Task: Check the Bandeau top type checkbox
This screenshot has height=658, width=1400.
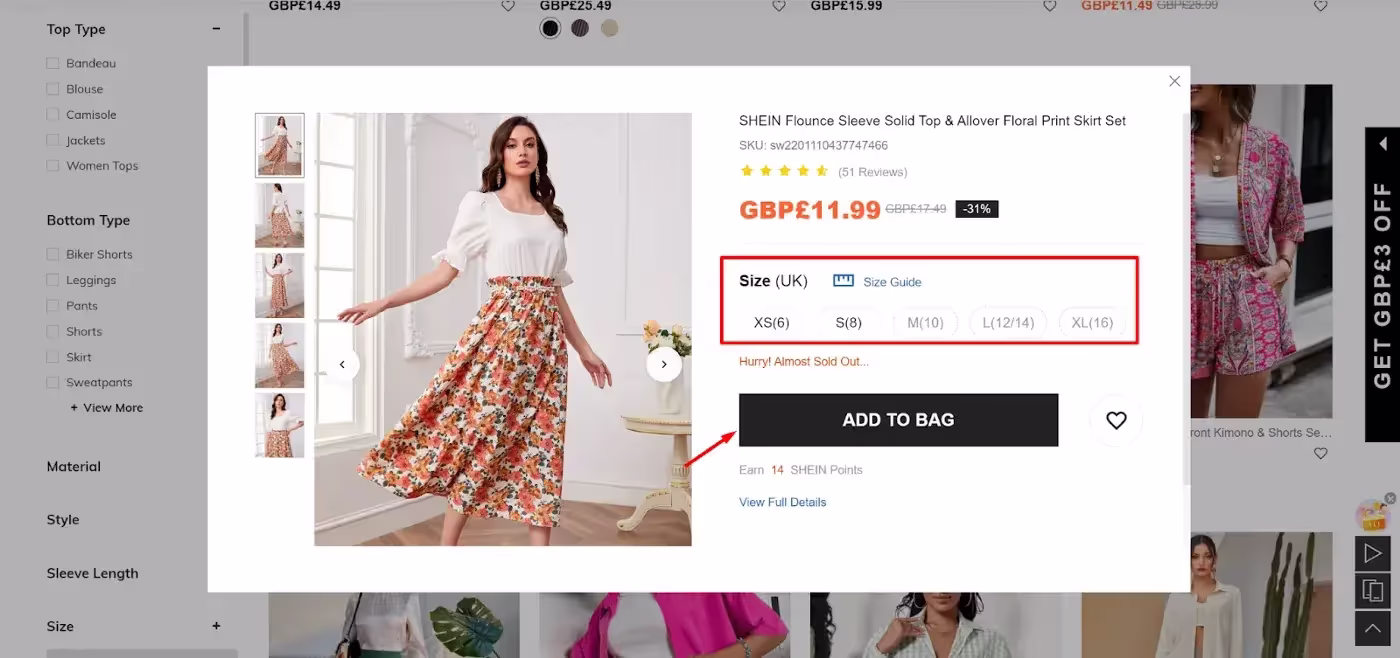Action: [x=53, y=63]
